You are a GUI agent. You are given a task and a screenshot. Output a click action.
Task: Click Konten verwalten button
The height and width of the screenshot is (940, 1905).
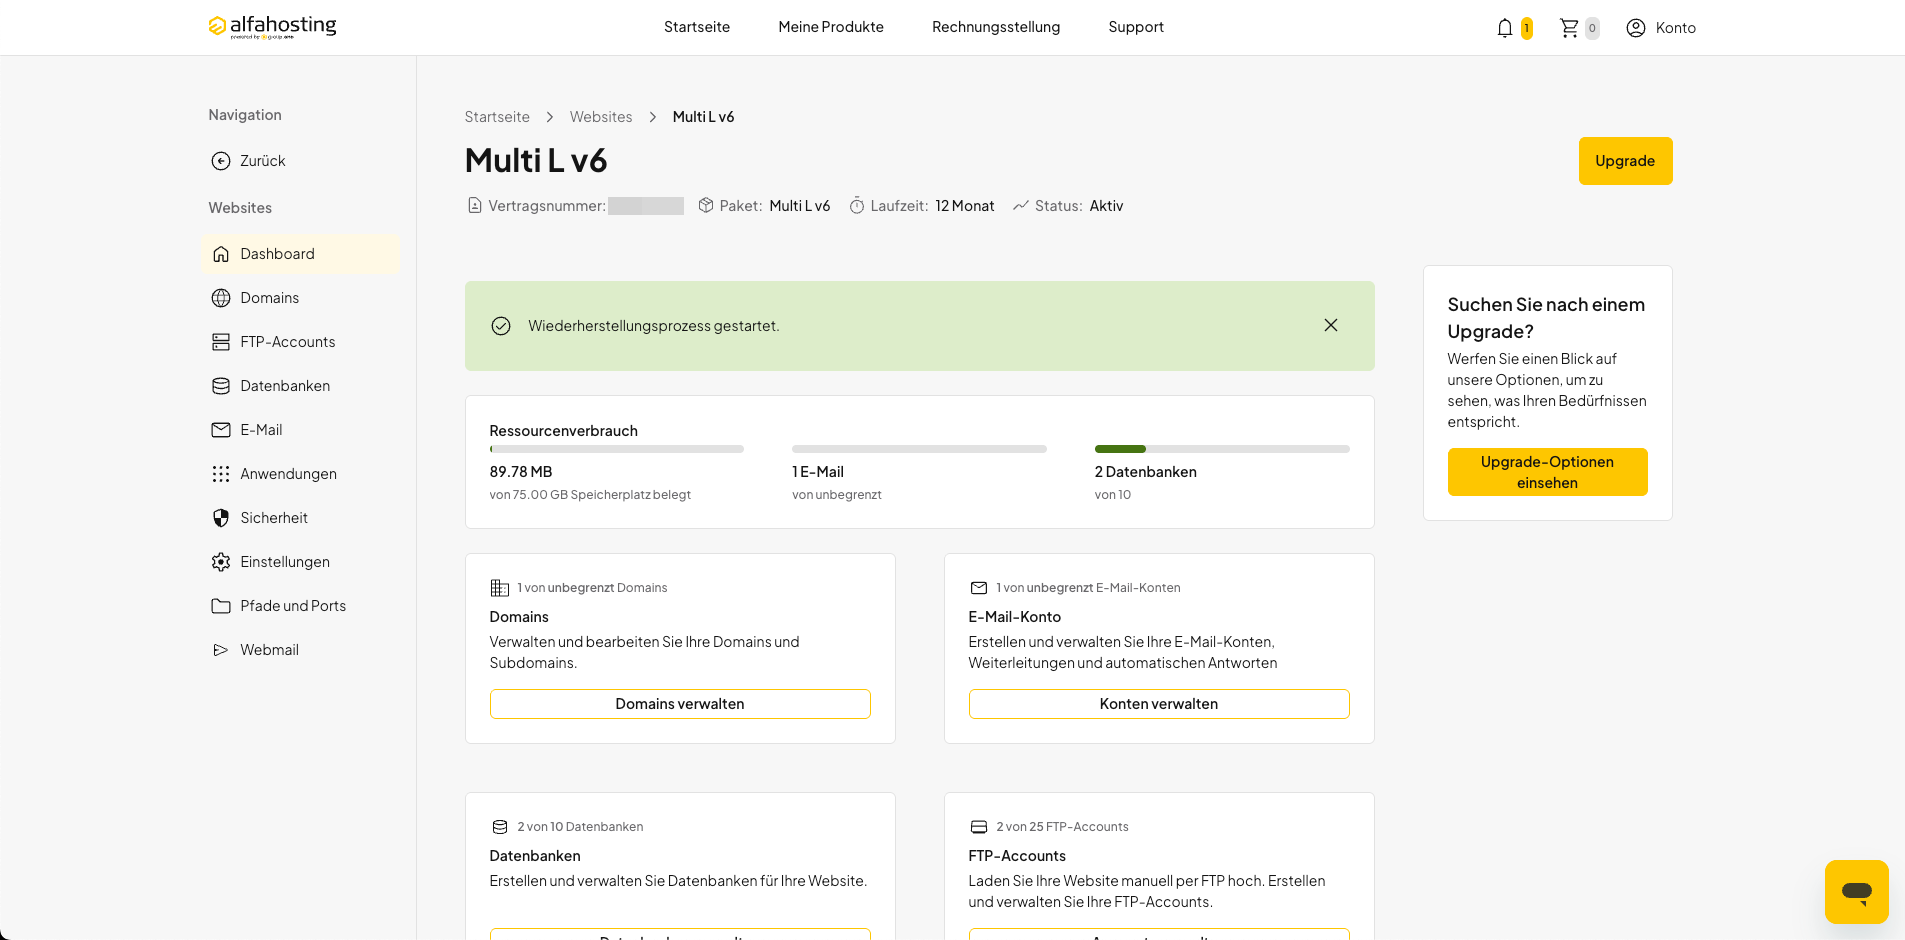click(x=1159, y=704)
